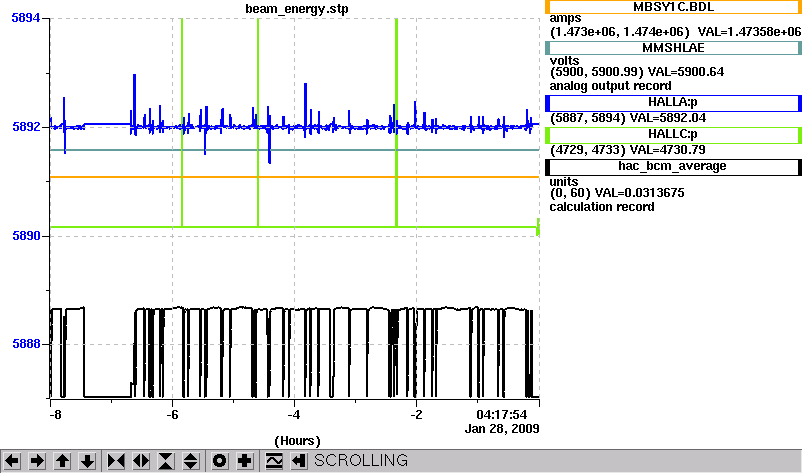Screen dimensions: 802x473
Task: Select the HALLC:p curve legend
Action: click(x=673, y=135)
